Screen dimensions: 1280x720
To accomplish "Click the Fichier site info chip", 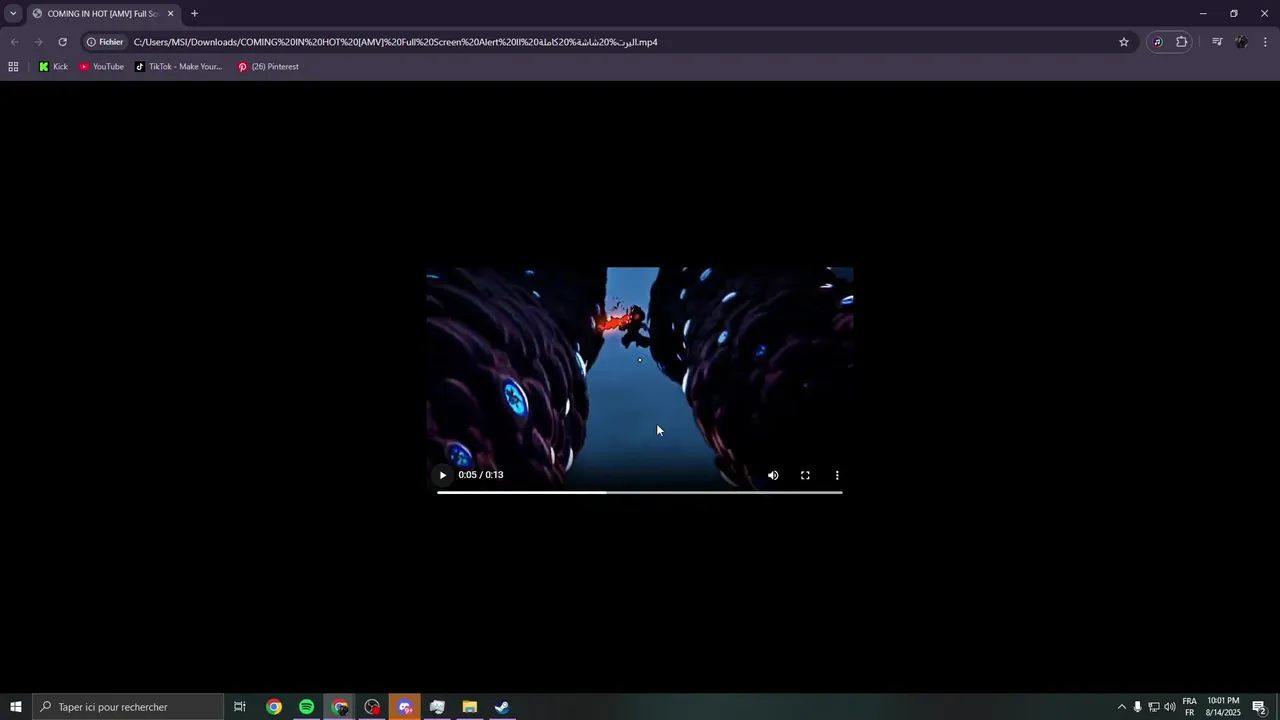I will pos(105,42).
